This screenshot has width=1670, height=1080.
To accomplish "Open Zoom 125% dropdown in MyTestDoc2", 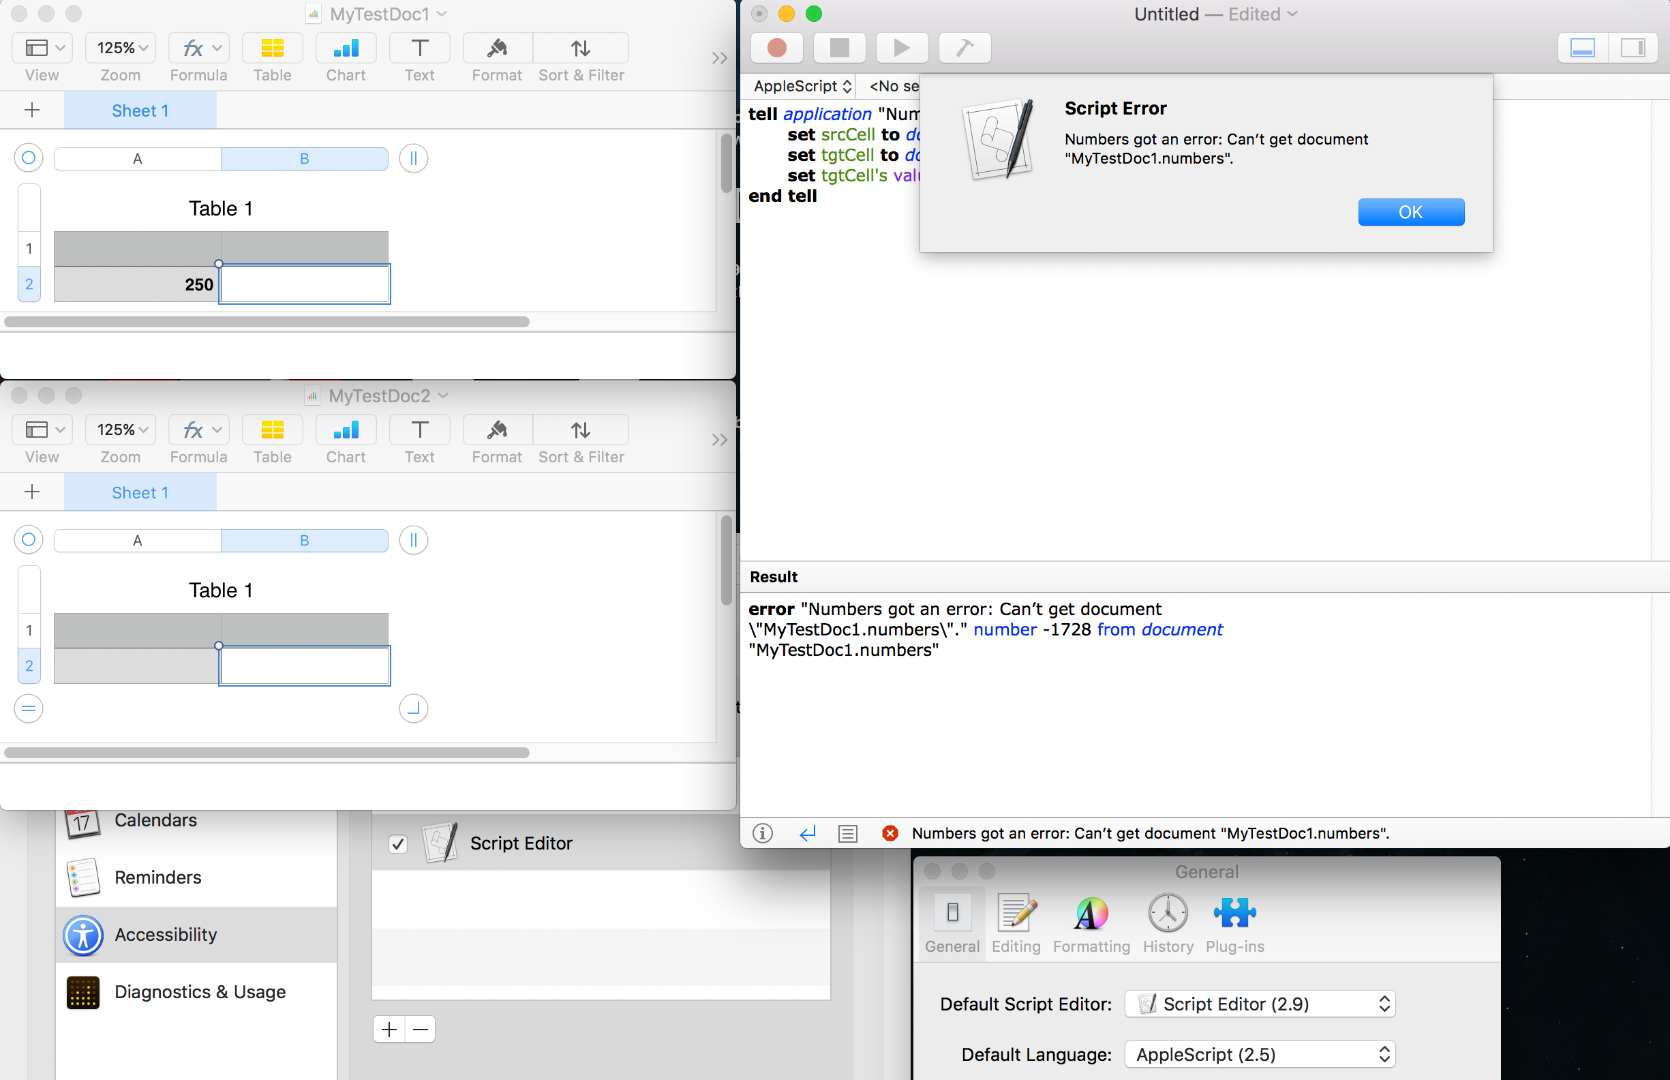I will coord(121,430).
